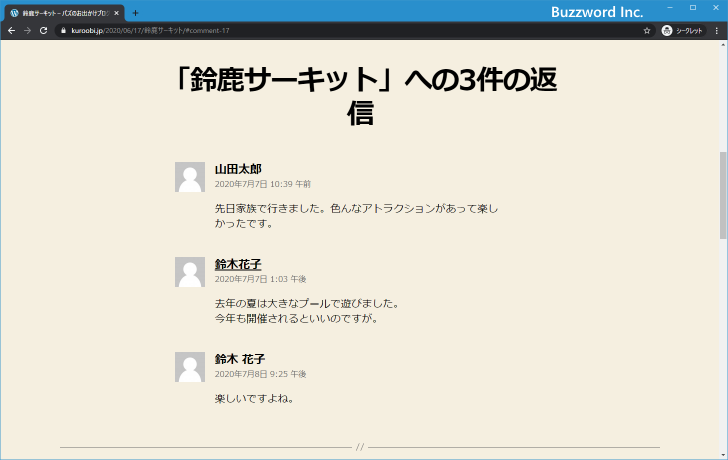Click the vertical scrollbar thumb

[x=723, y=195]
